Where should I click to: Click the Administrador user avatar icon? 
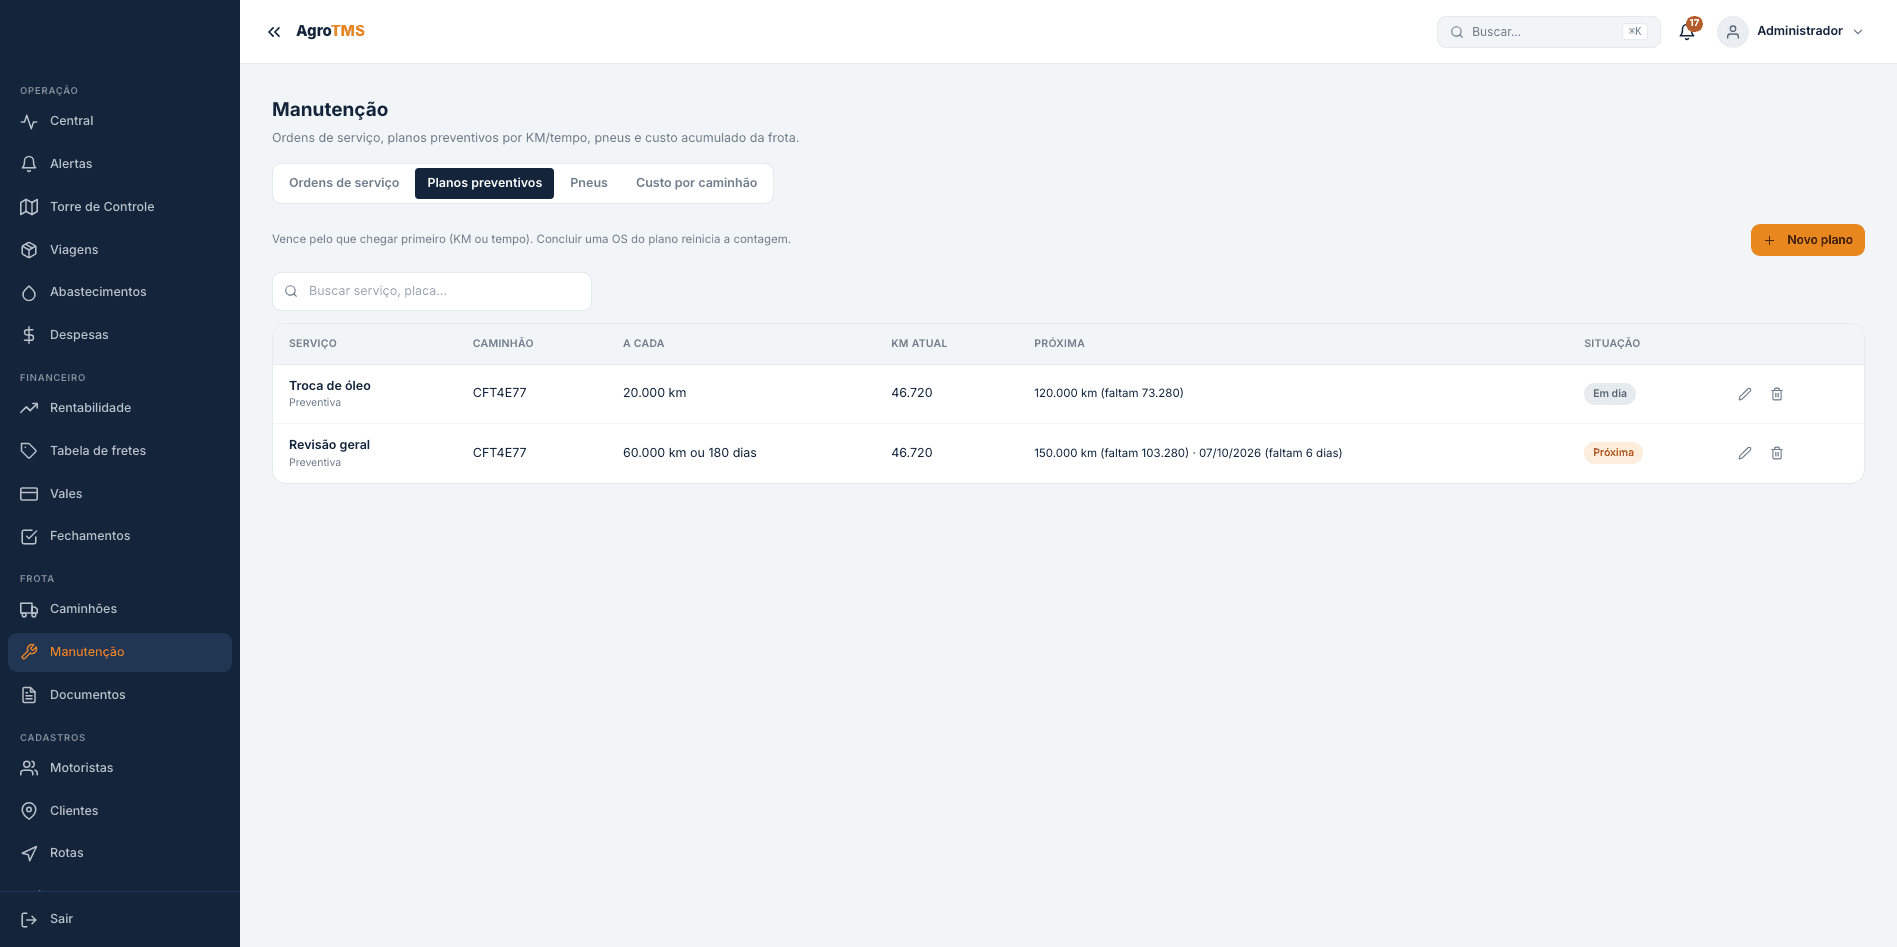[1733, 32]
